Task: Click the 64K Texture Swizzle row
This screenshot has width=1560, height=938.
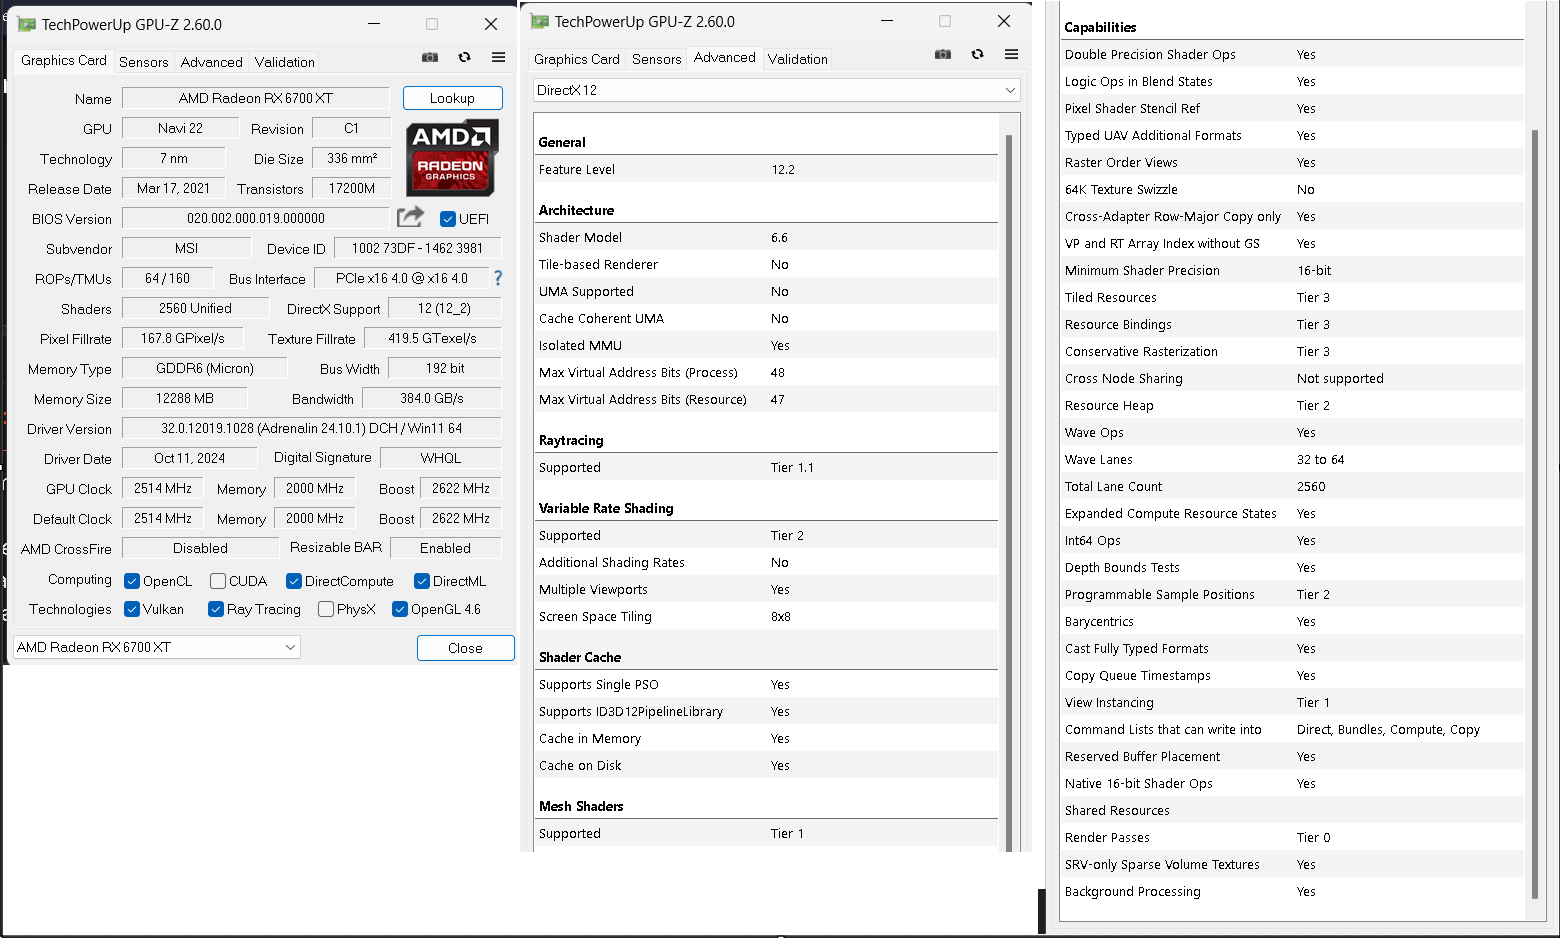Action: [x=1292, y=189]
